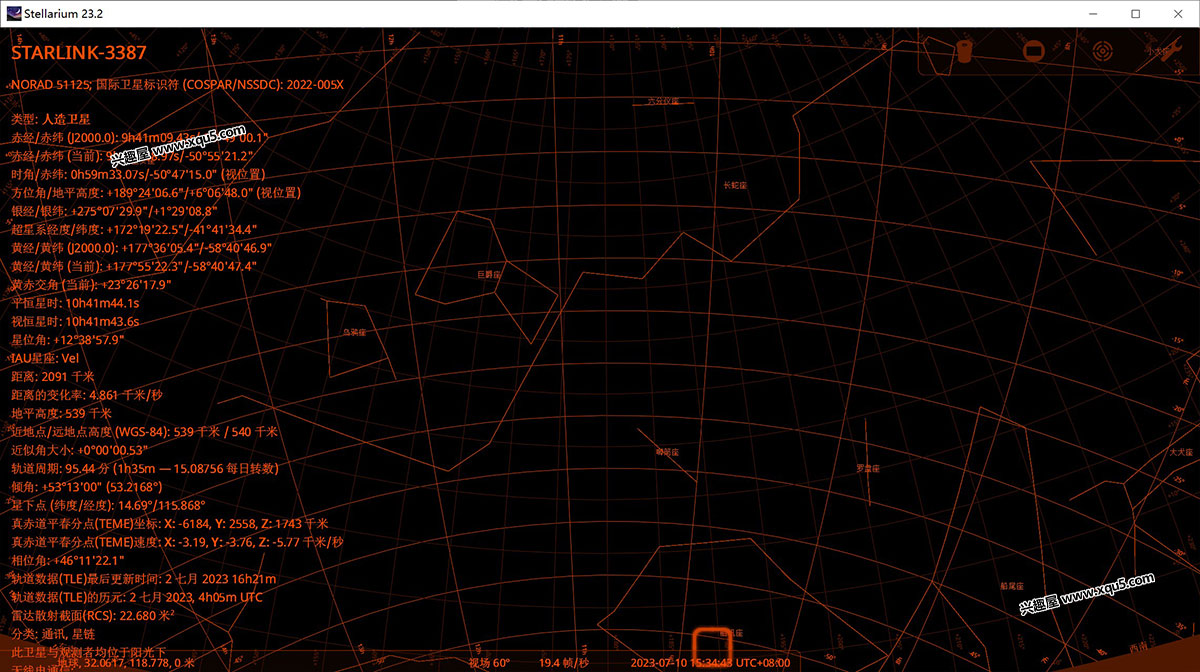Screen dimensions: 1200x672
Task: Click the IAU星座: Vel info line
Action: tap(44, 358)
